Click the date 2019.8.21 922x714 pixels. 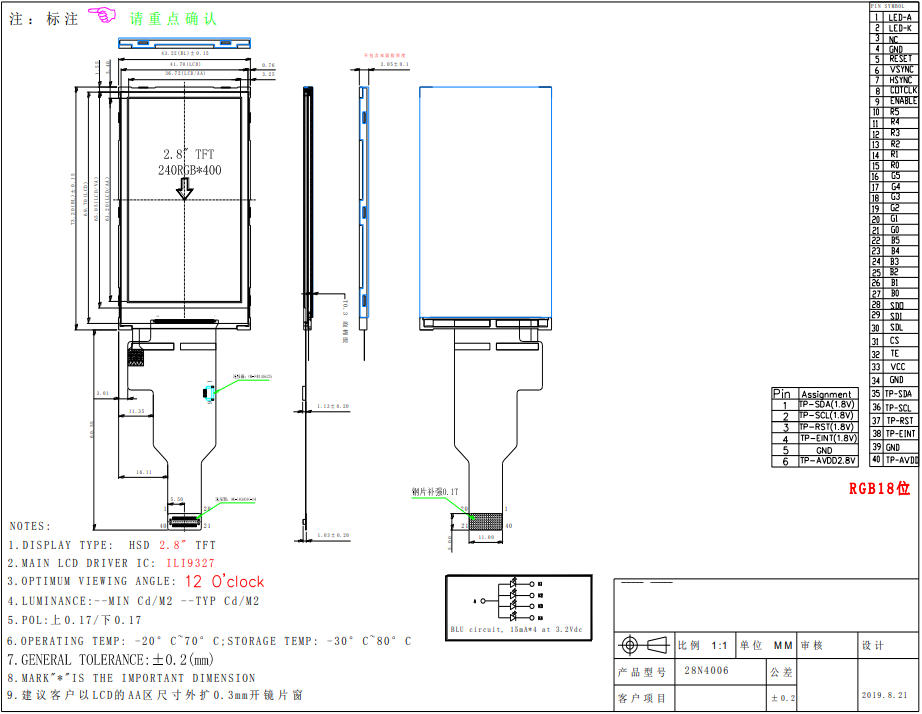(x=884, y=695)
